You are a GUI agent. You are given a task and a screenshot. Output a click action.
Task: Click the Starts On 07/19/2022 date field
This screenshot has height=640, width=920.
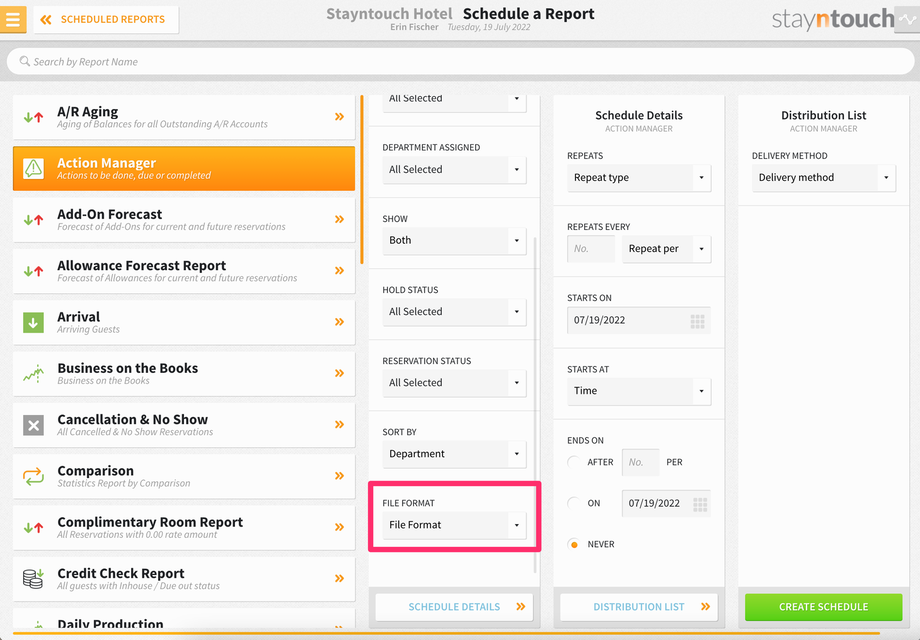(639, 320)
